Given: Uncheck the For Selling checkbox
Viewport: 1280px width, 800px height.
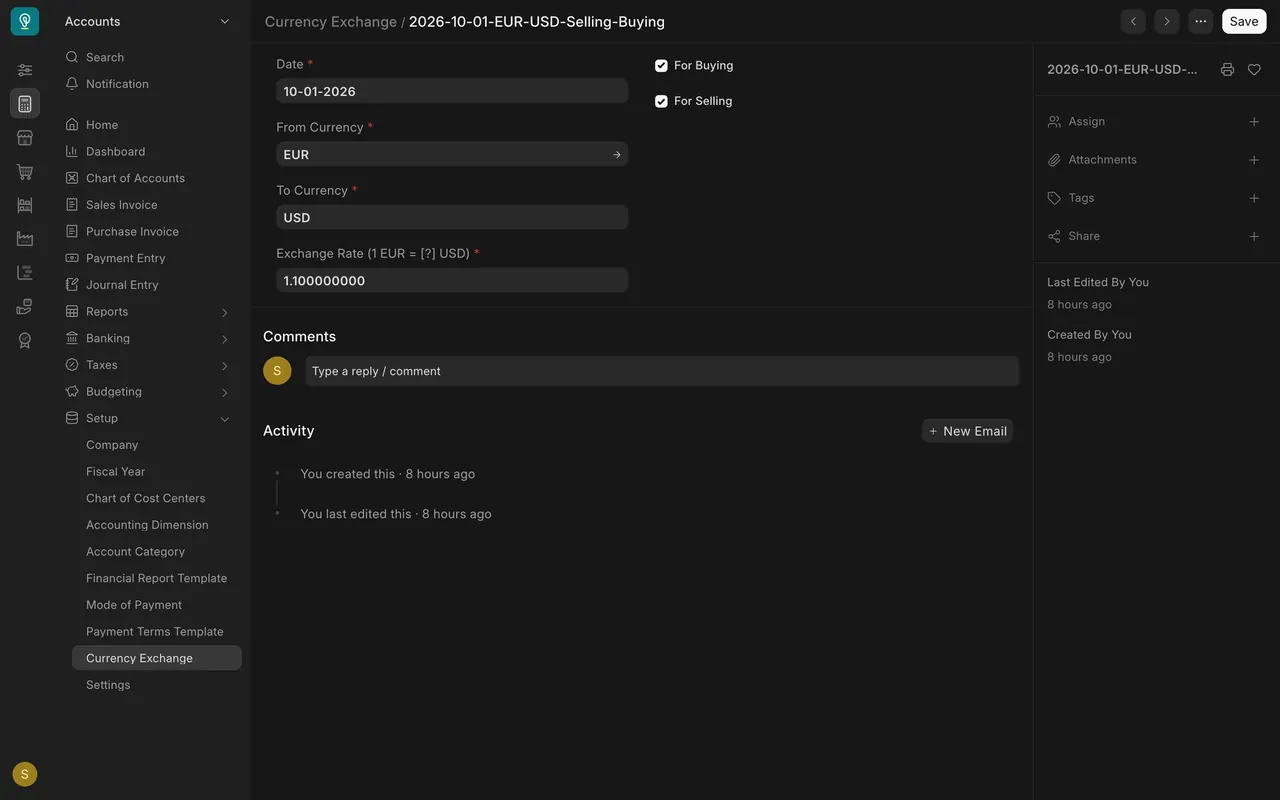Looking at the screenshot, I should click(x=661, y=102).
